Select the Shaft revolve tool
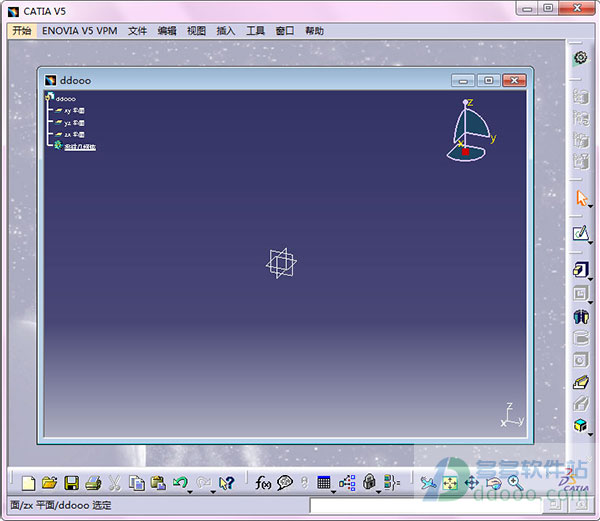The image size is (600, 521). [x=580, y=316]
